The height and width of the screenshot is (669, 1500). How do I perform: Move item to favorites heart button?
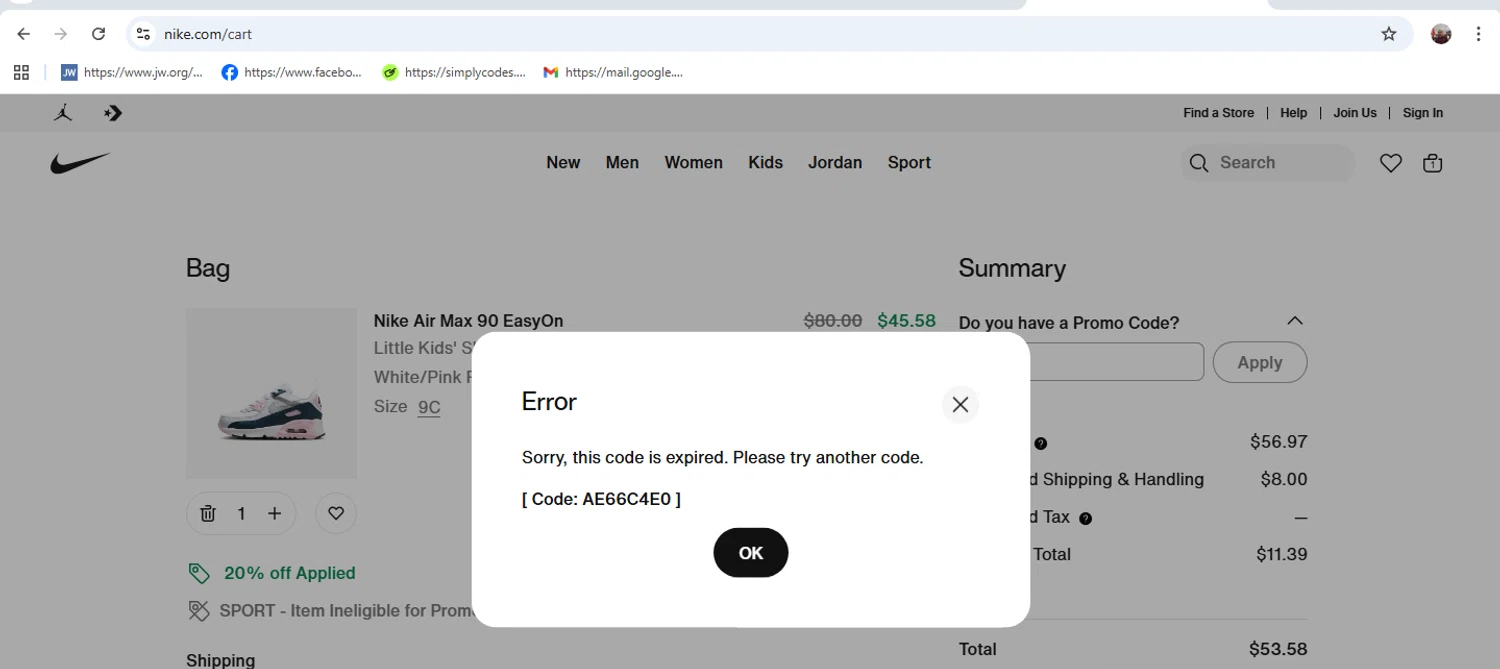coord(336,514)
